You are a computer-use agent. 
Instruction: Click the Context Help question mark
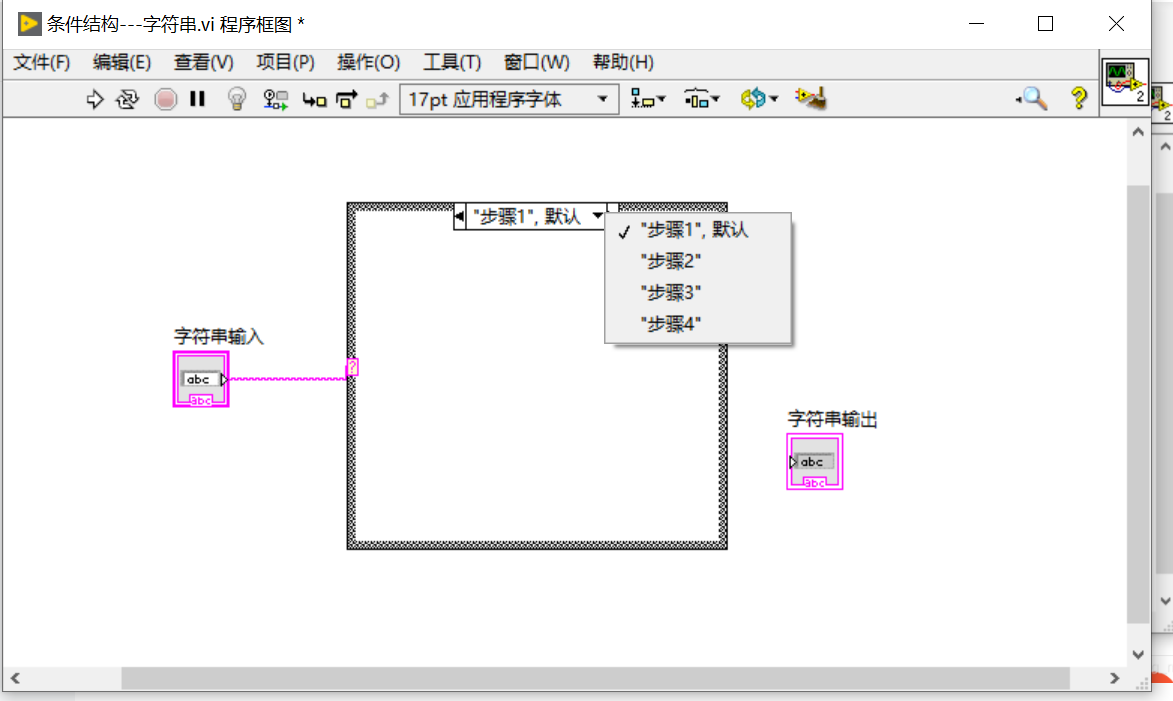[1079, 99]
